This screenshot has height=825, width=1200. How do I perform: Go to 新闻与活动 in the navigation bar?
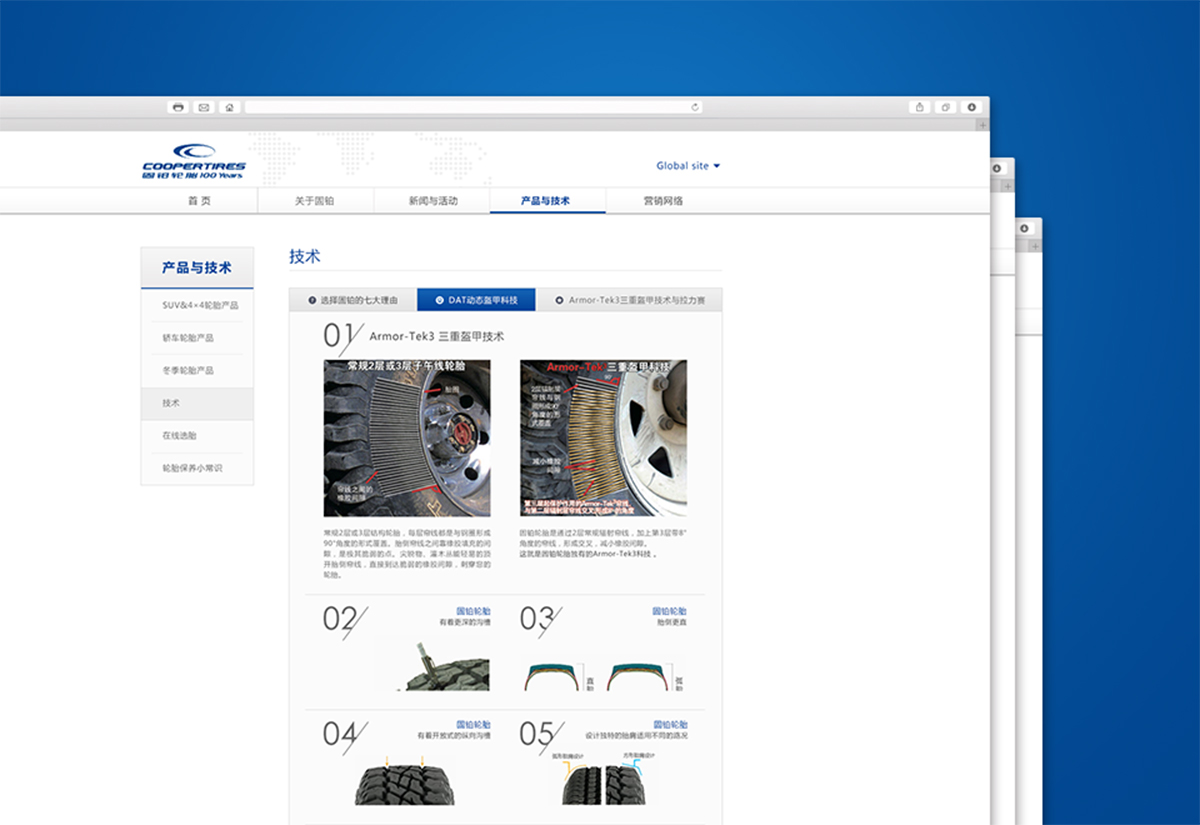pos(432,201)
